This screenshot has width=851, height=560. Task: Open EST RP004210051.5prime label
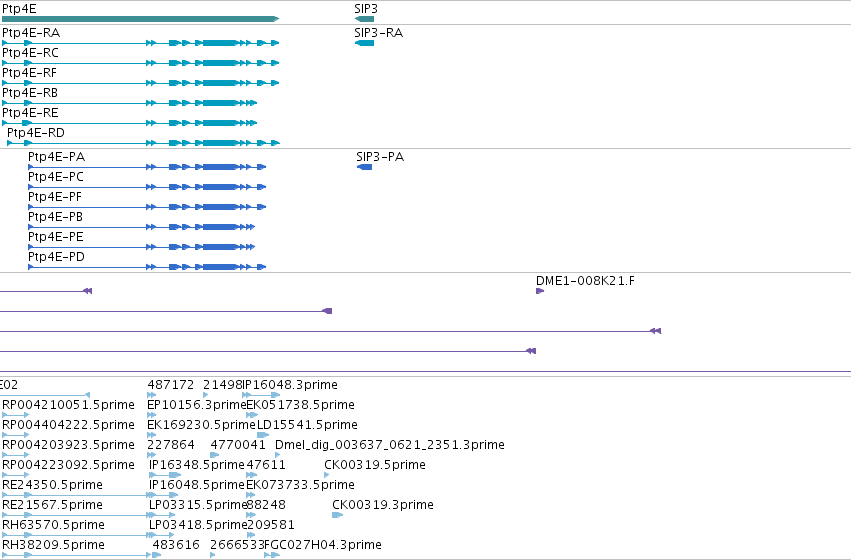click(x=68, y=405)
